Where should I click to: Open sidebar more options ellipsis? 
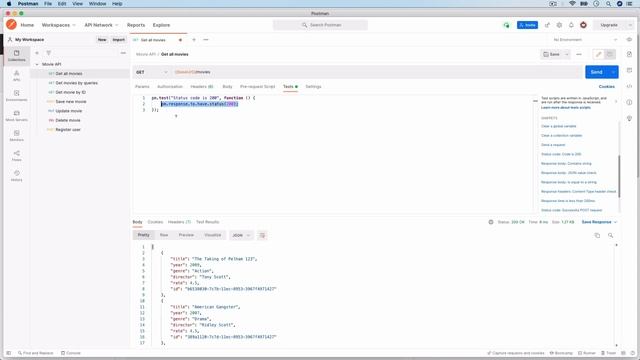(123, 53)
